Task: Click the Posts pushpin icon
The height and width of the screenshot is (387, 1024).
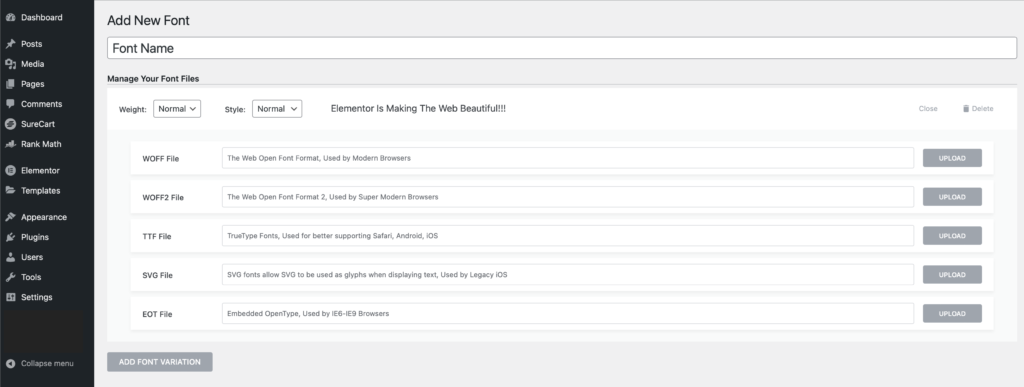Action: pos(10,44)
